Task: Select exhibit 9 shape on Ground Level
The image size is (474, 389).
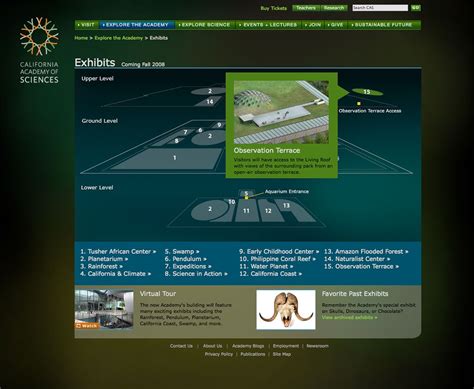Action: coord(219,125)
